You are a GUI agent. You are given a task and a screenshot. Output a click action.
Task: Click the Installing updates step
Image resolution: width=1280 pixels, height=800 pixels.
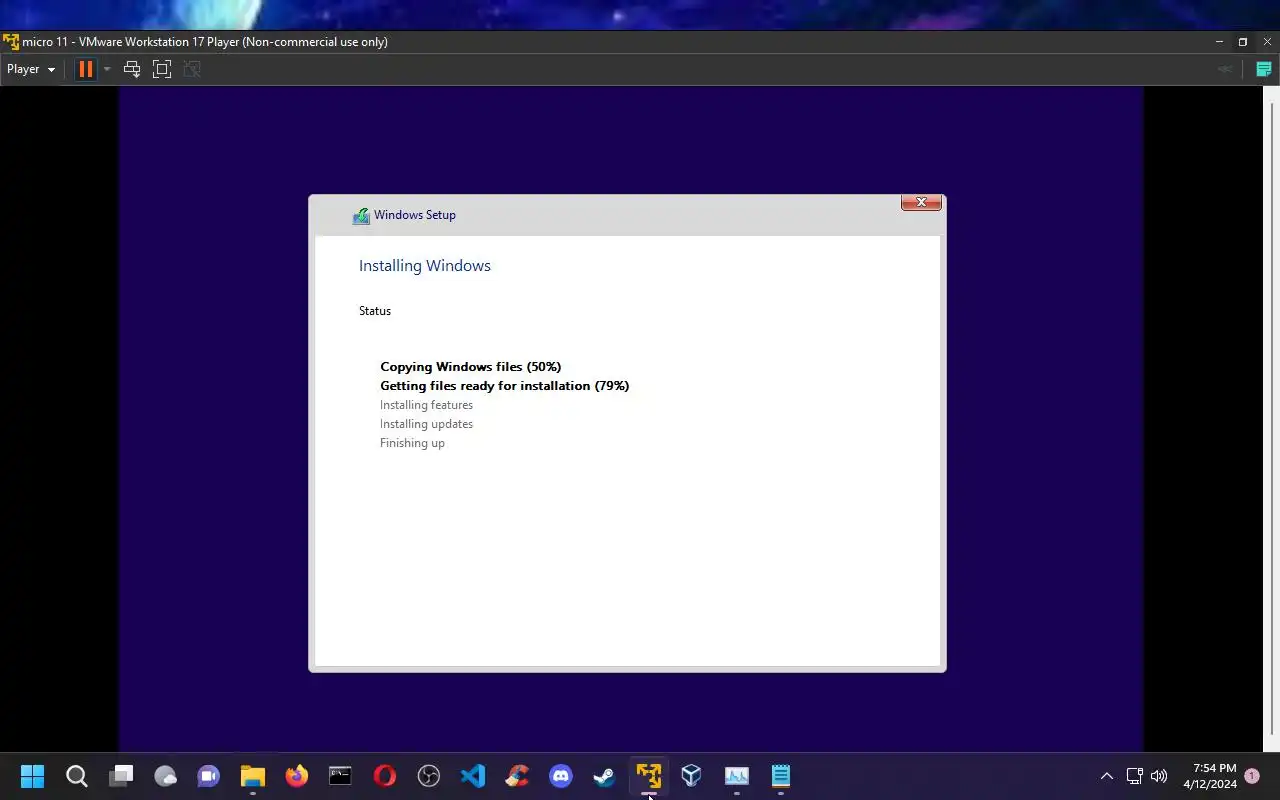tap(426, 424)
